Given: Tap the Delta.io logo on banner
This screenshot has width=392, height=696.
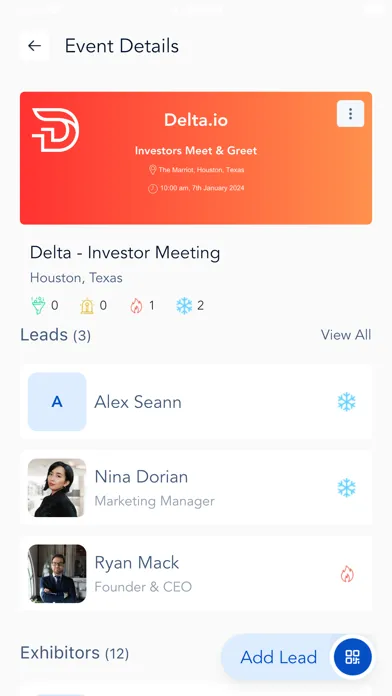Looking at the screenshot, I should point(55,130).
